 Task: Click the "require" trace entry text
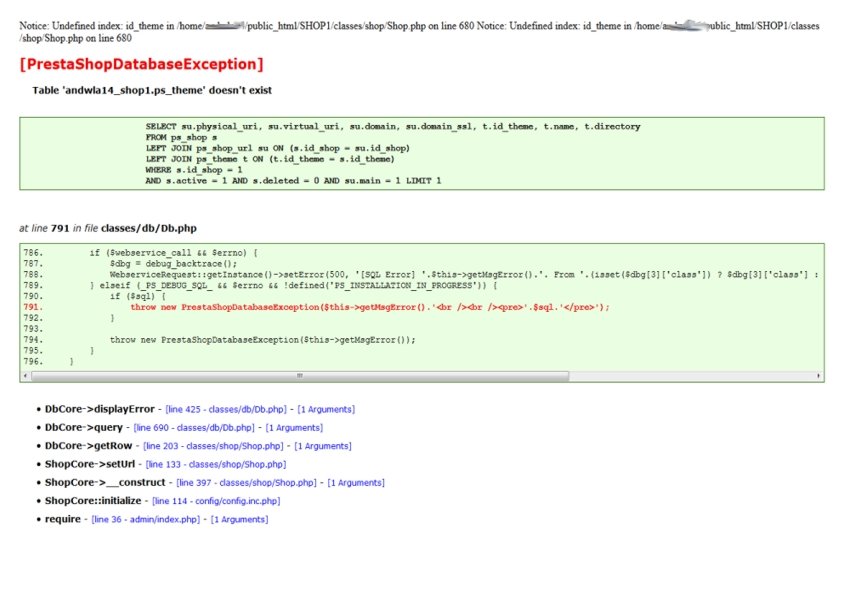click(63, 519)
